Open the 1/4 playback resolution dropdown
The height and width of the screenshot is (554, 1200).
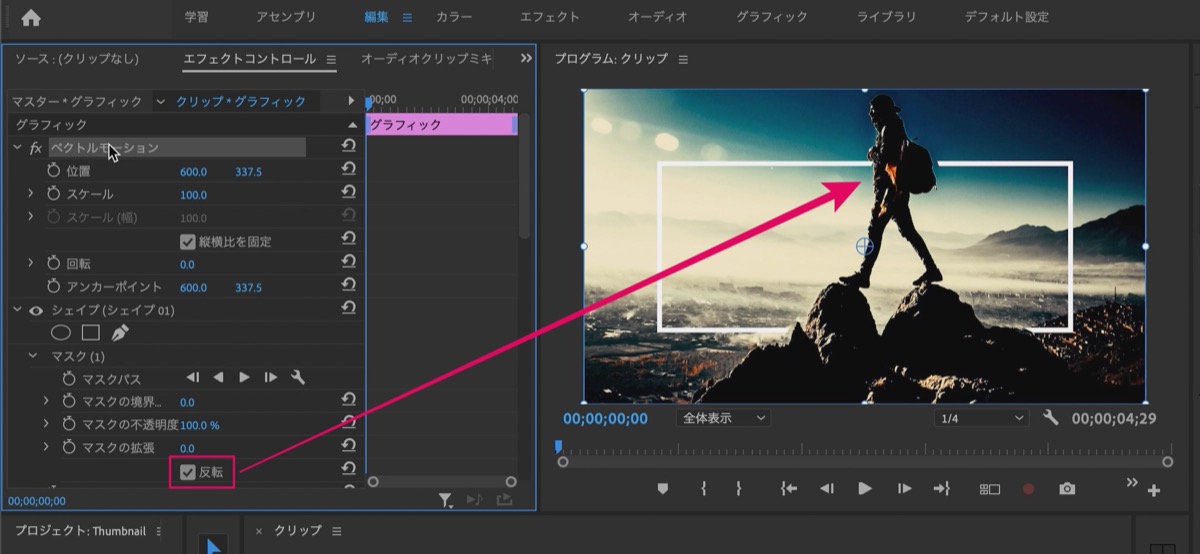[x=982, y=418]
